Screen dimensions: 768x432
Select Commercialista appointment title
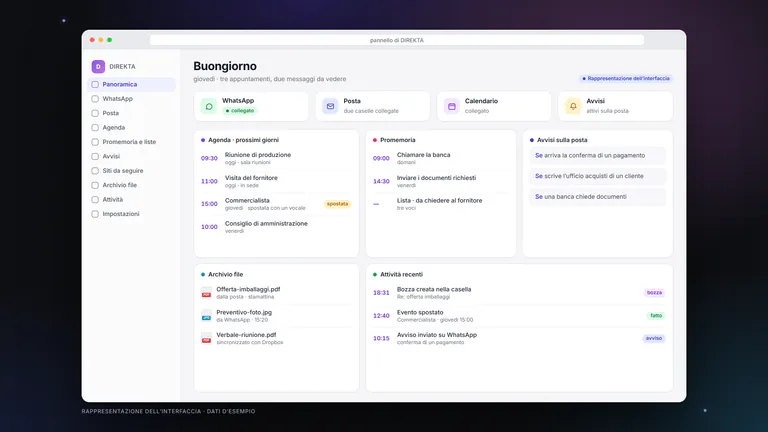coord(247,200)
